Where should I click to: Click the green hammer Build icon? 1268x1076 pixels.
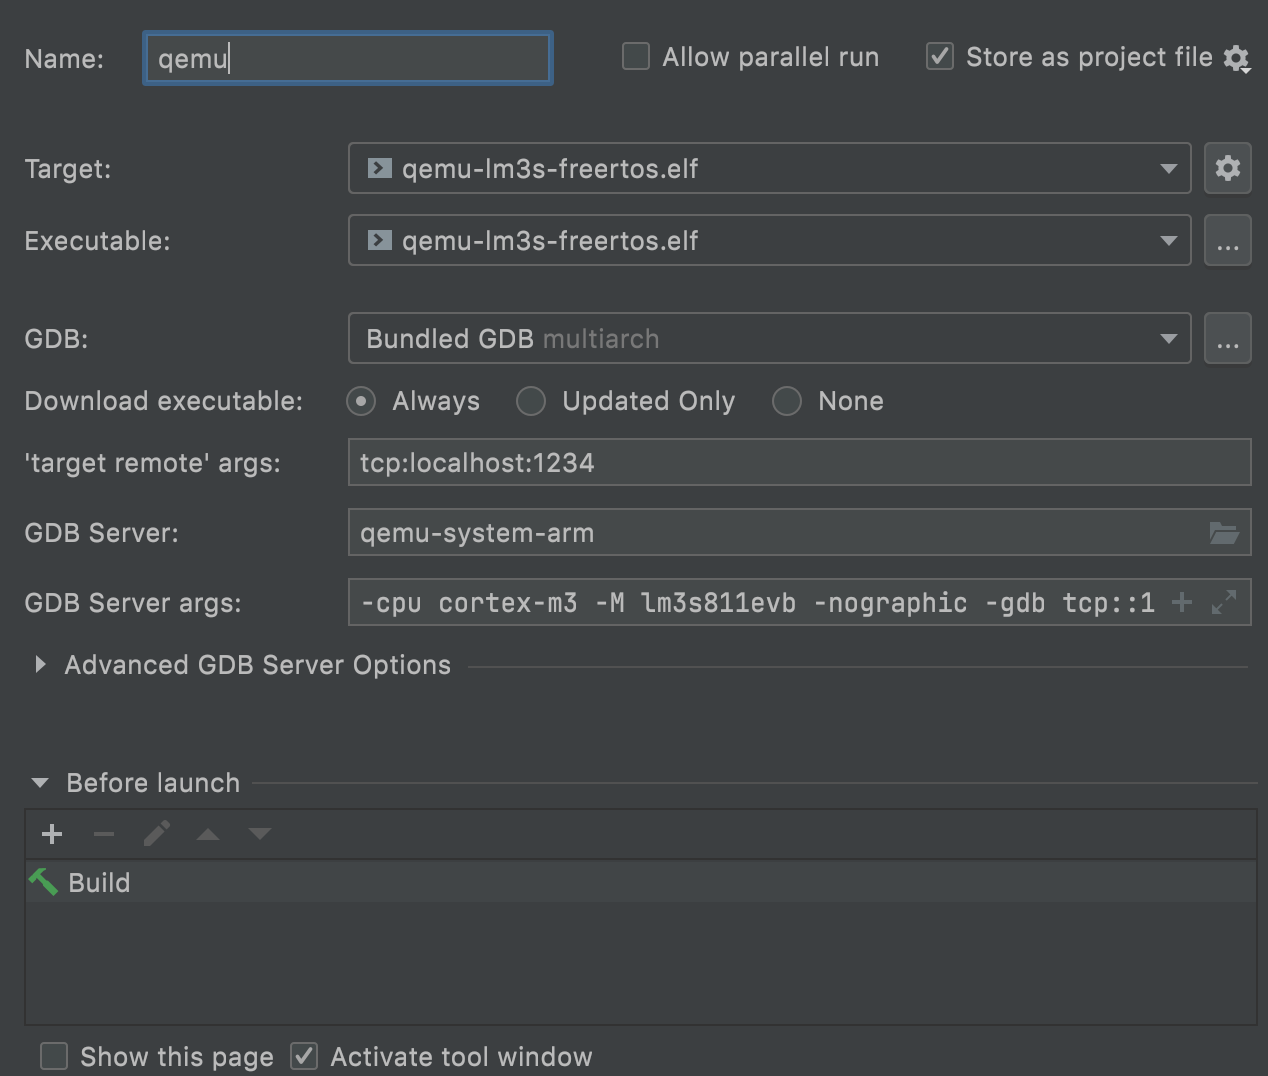pyautogui.click(x=43, y=882)
